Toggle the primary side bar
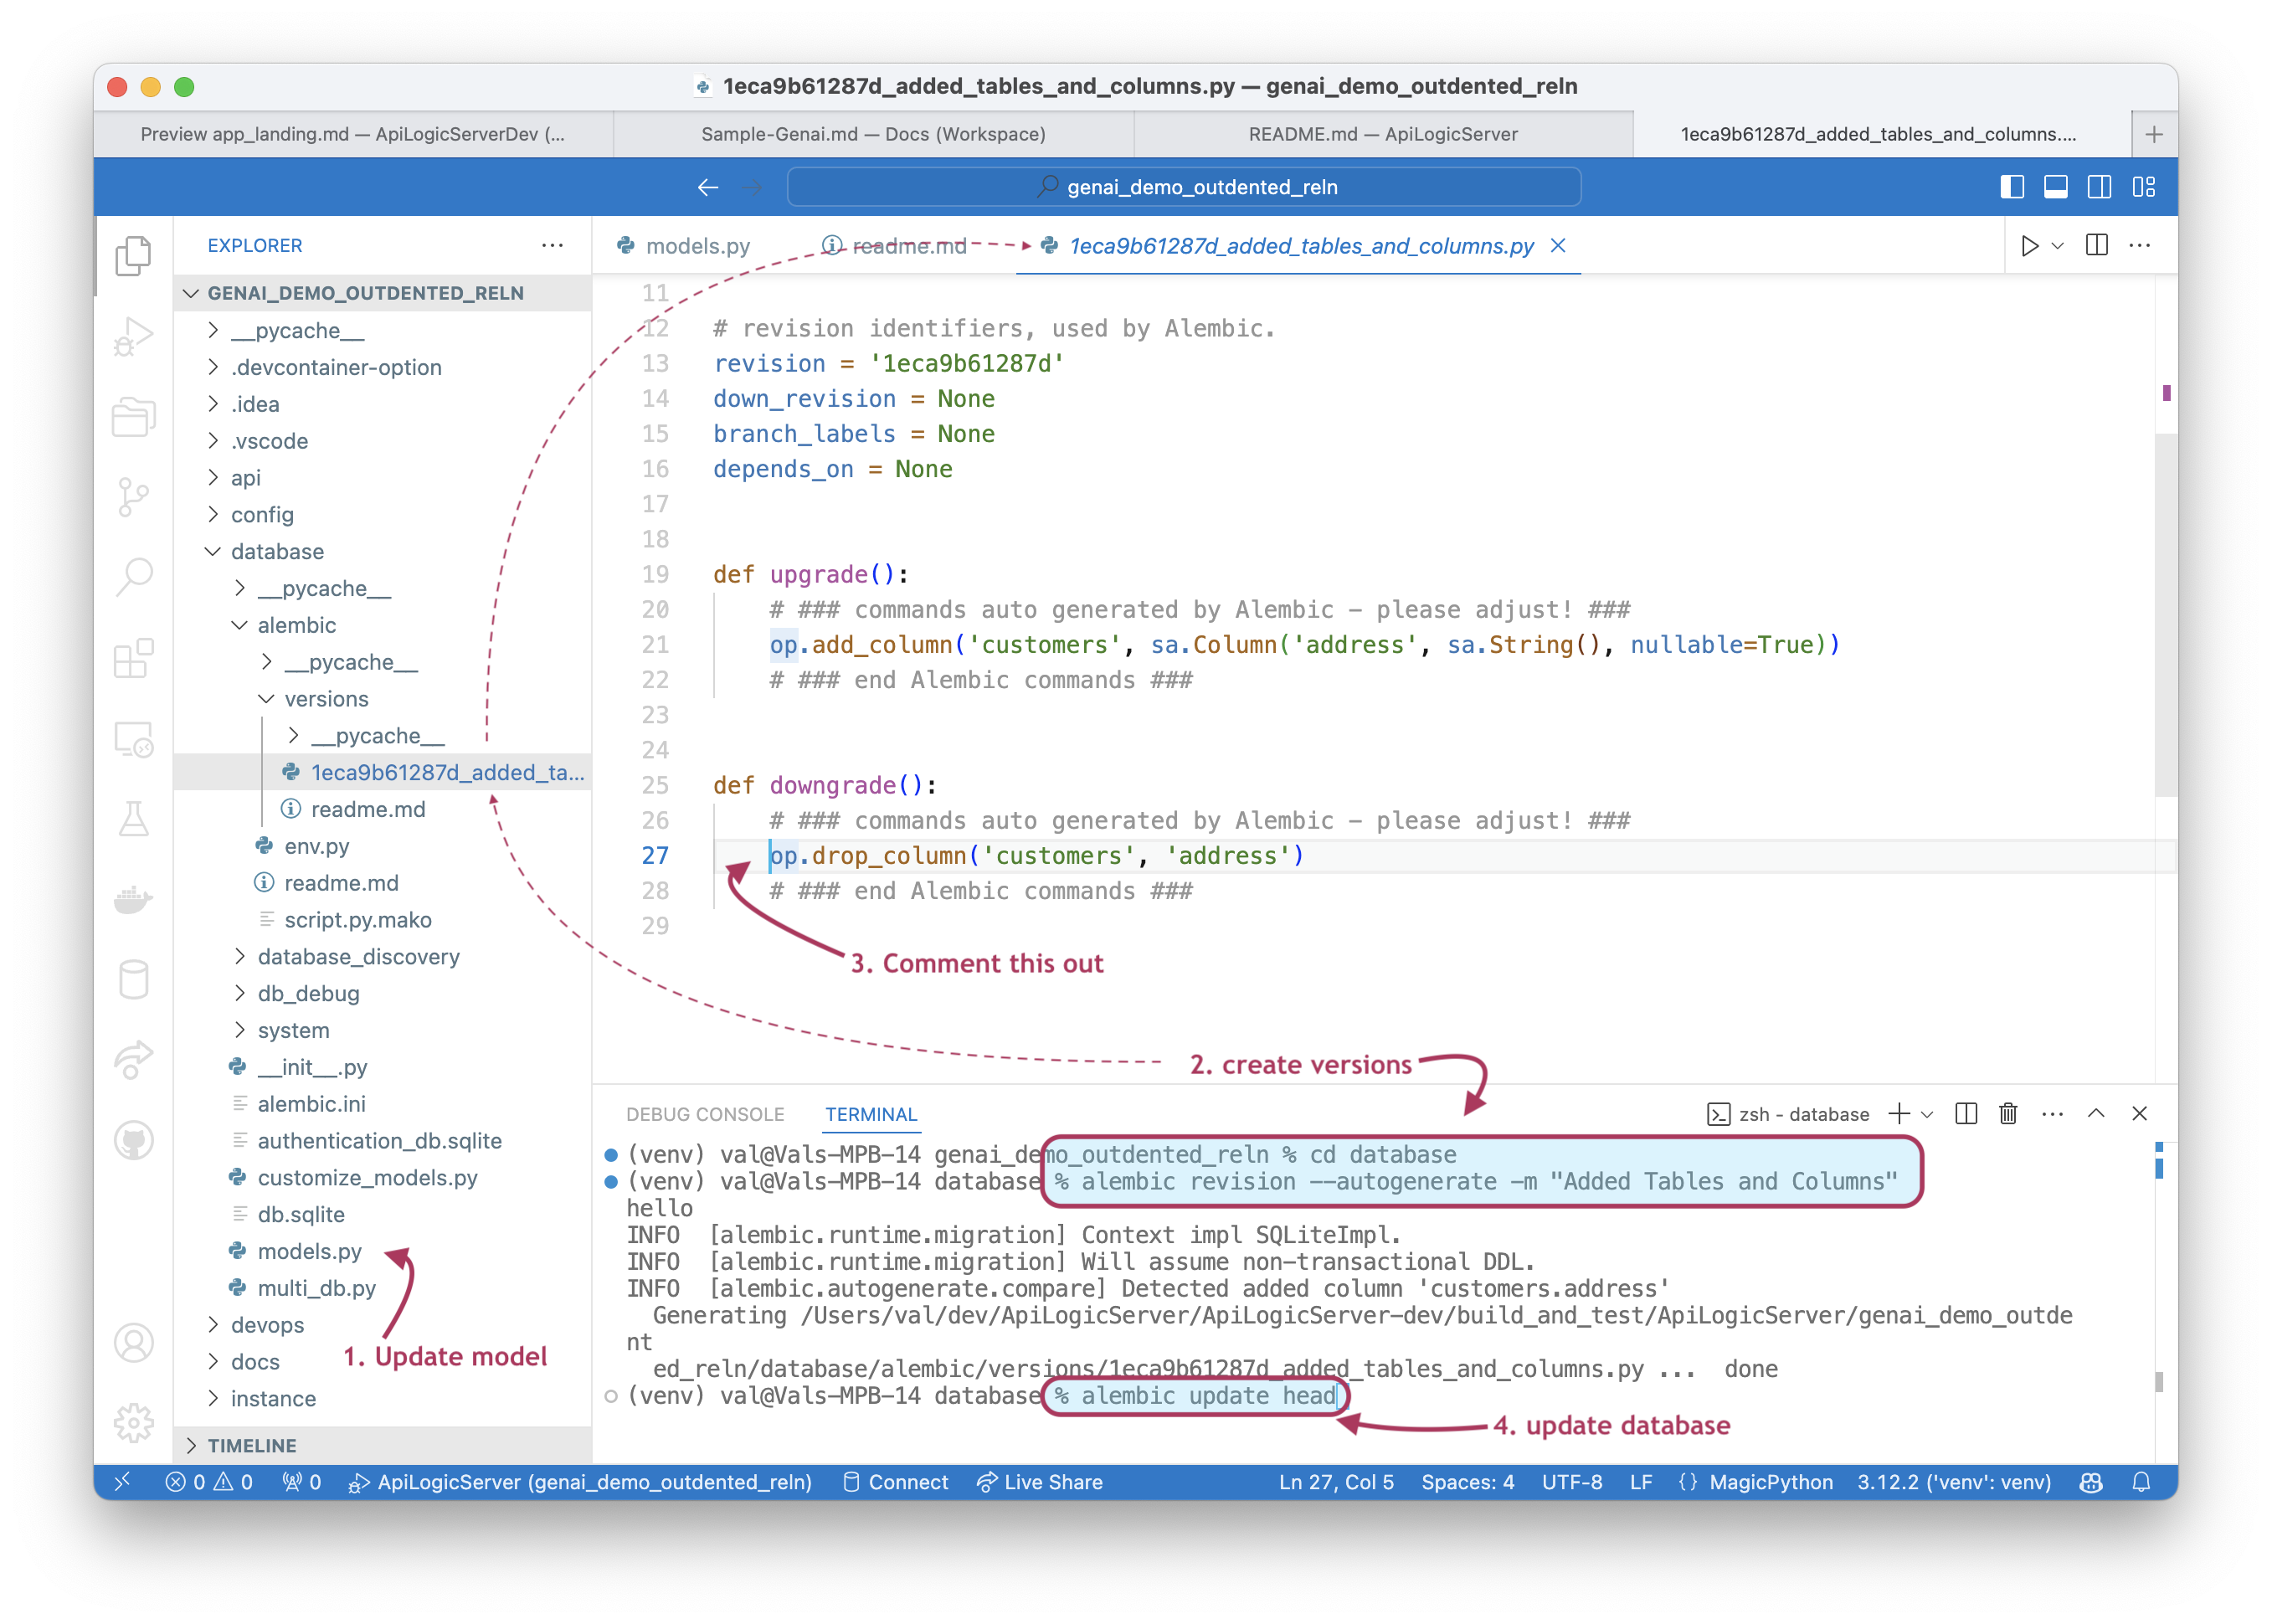The height and width of the screenshot is (1624, 2272). tap(2012, 187)
